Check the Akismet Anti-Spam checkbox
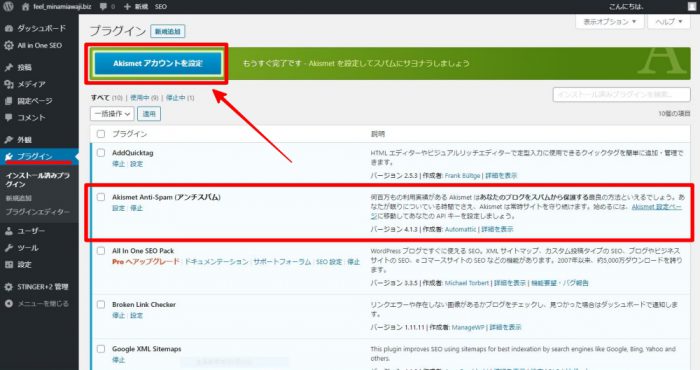 101,197
